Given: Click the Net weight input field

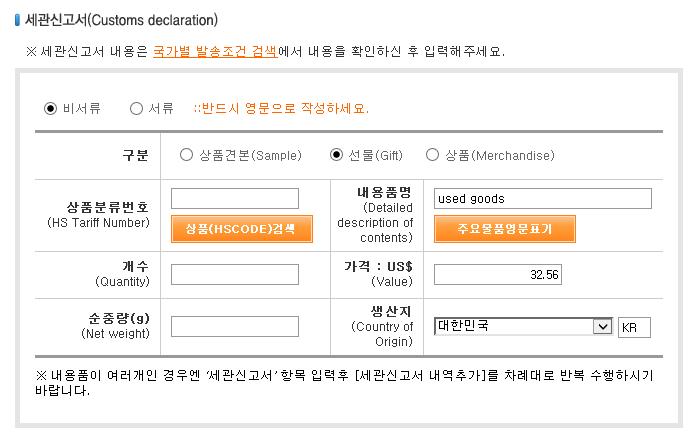Looking at the screenshot, I should (235, 326).
